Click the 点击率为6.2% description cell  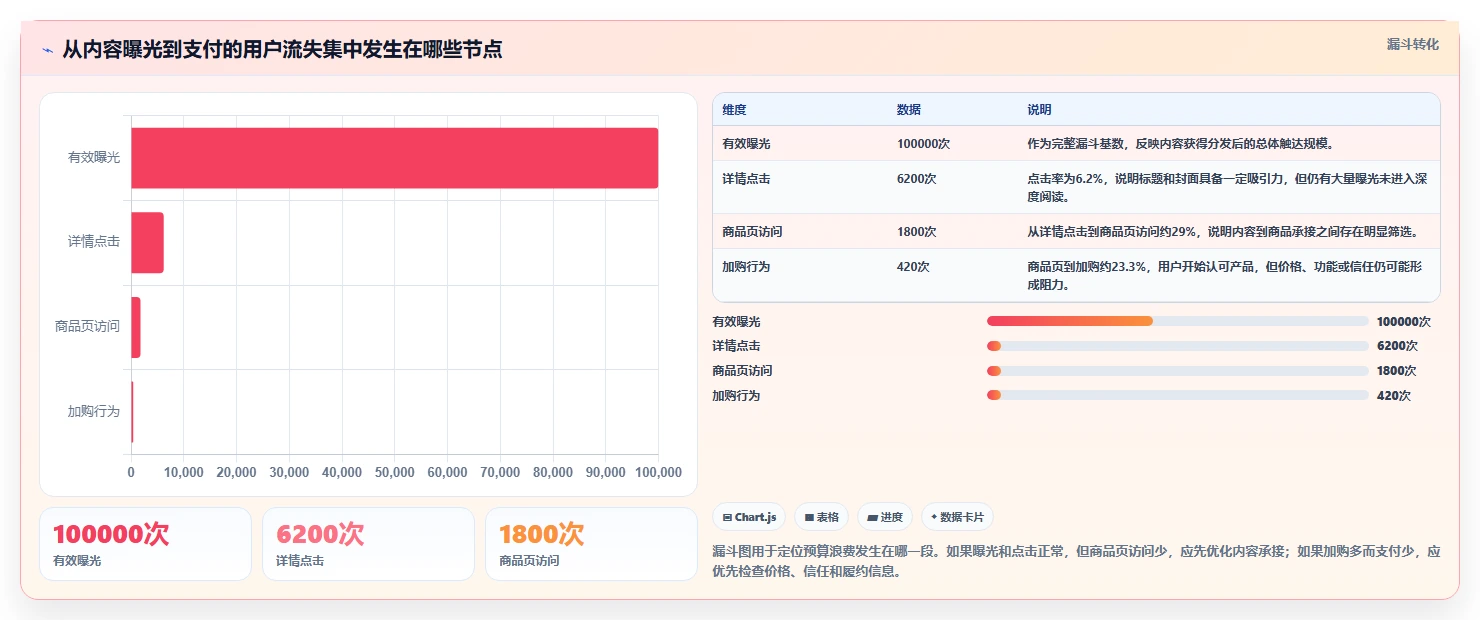pyautogui.click(x=1229, y=187)
